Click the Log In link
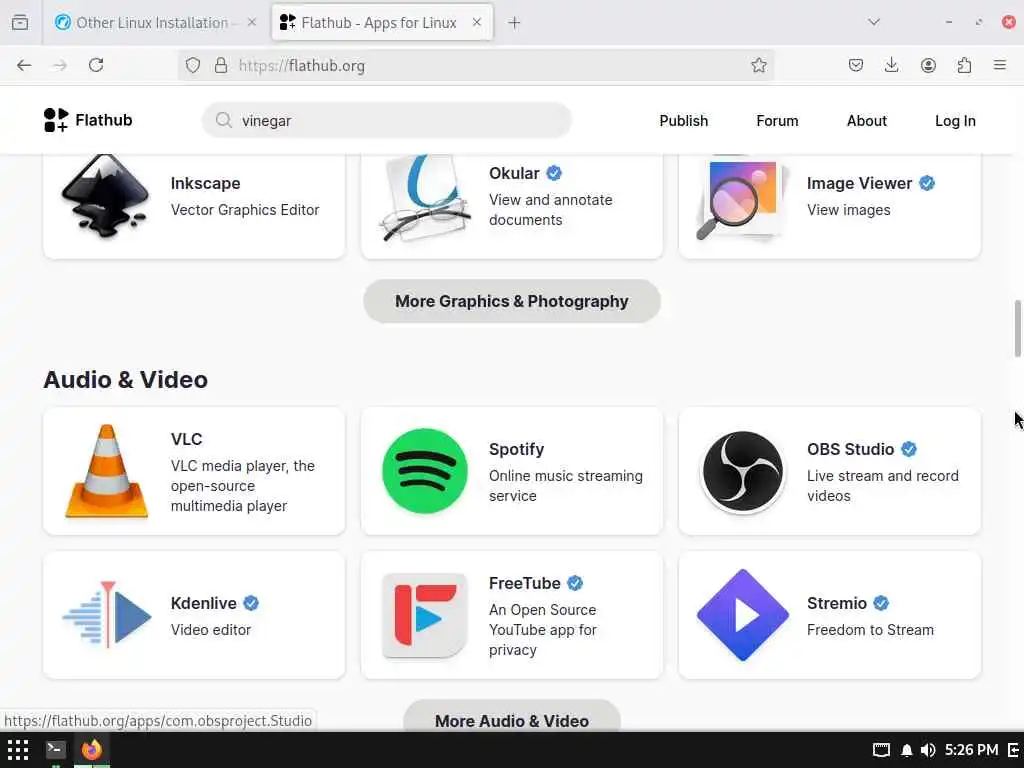 click(955, 121)
